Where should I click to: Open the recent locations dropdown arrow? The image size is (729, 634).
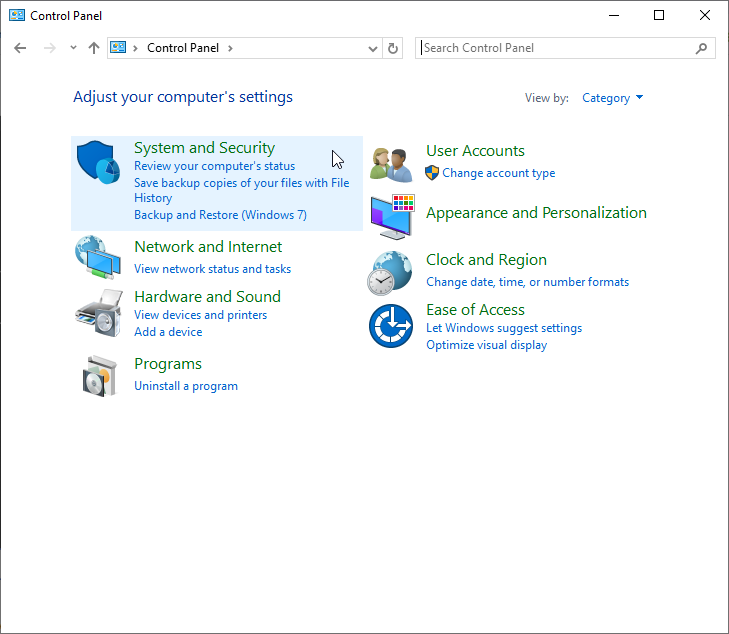point(73,47)
